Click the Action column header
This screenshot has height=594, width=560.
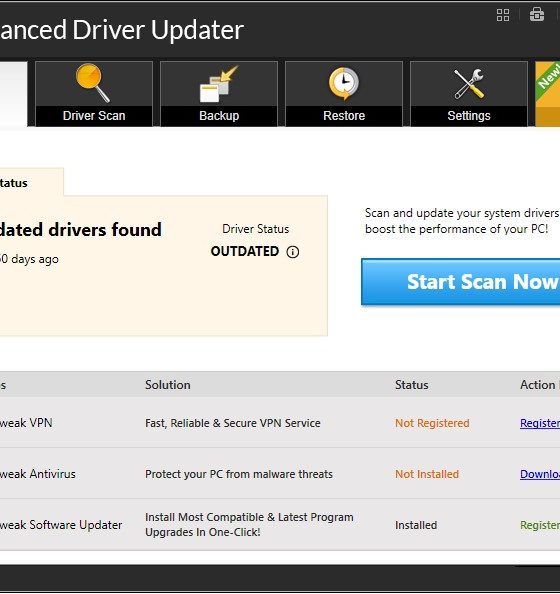tap(540, 385)
